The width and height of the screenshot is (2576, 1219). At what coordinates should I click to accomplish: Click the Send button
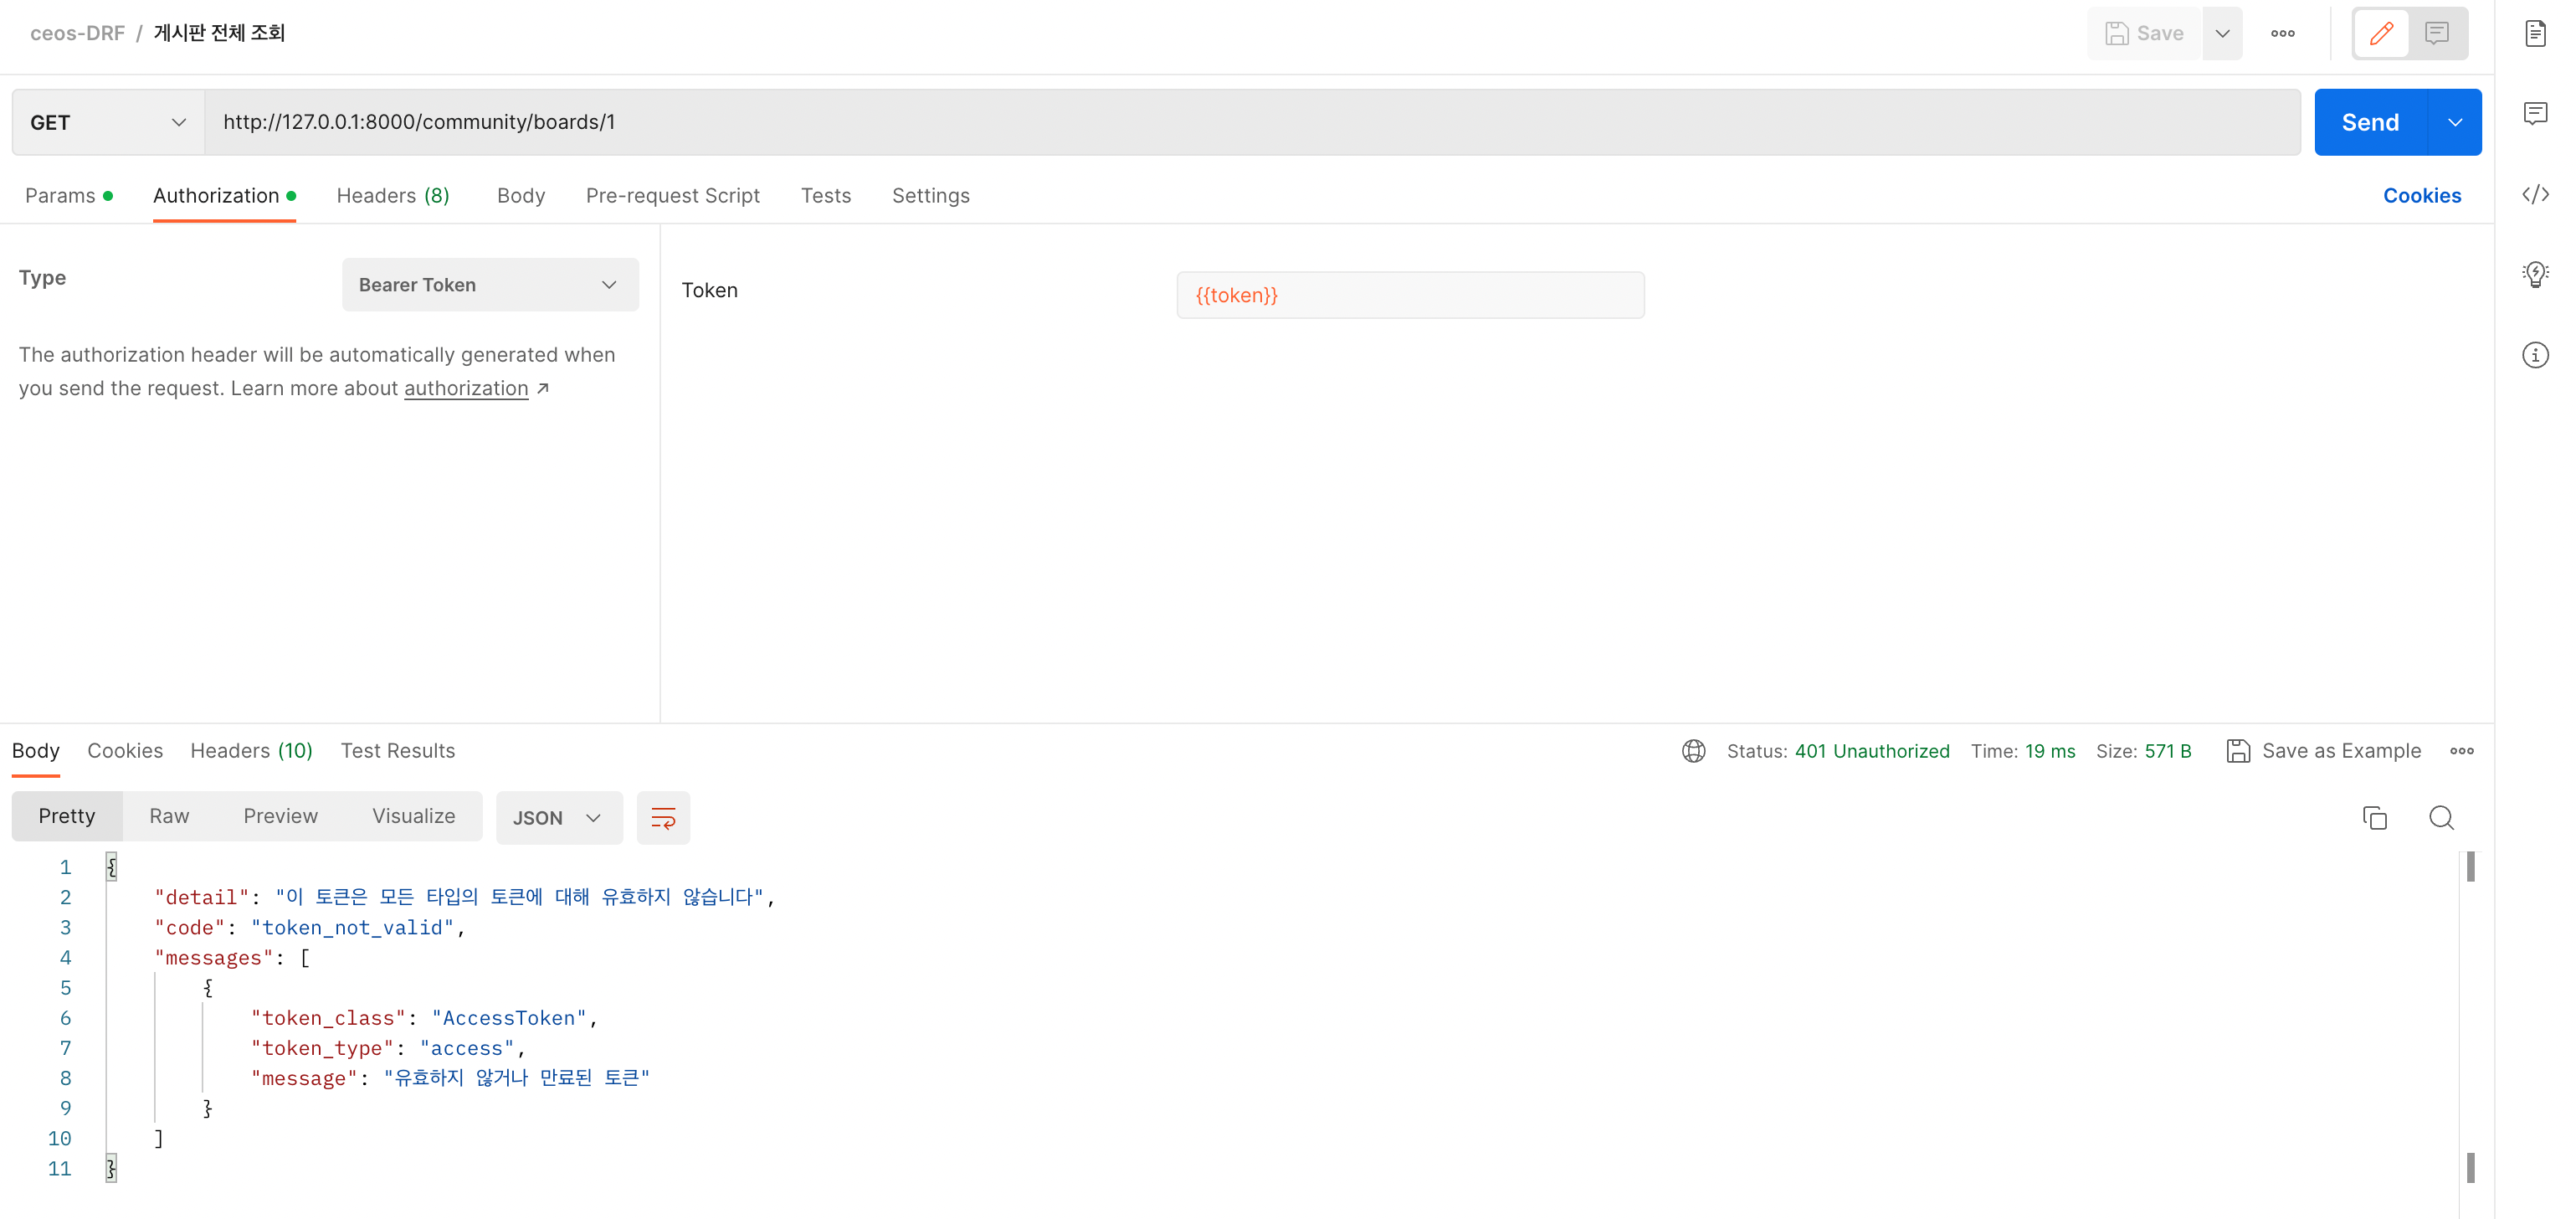(x=2370, y=122)
